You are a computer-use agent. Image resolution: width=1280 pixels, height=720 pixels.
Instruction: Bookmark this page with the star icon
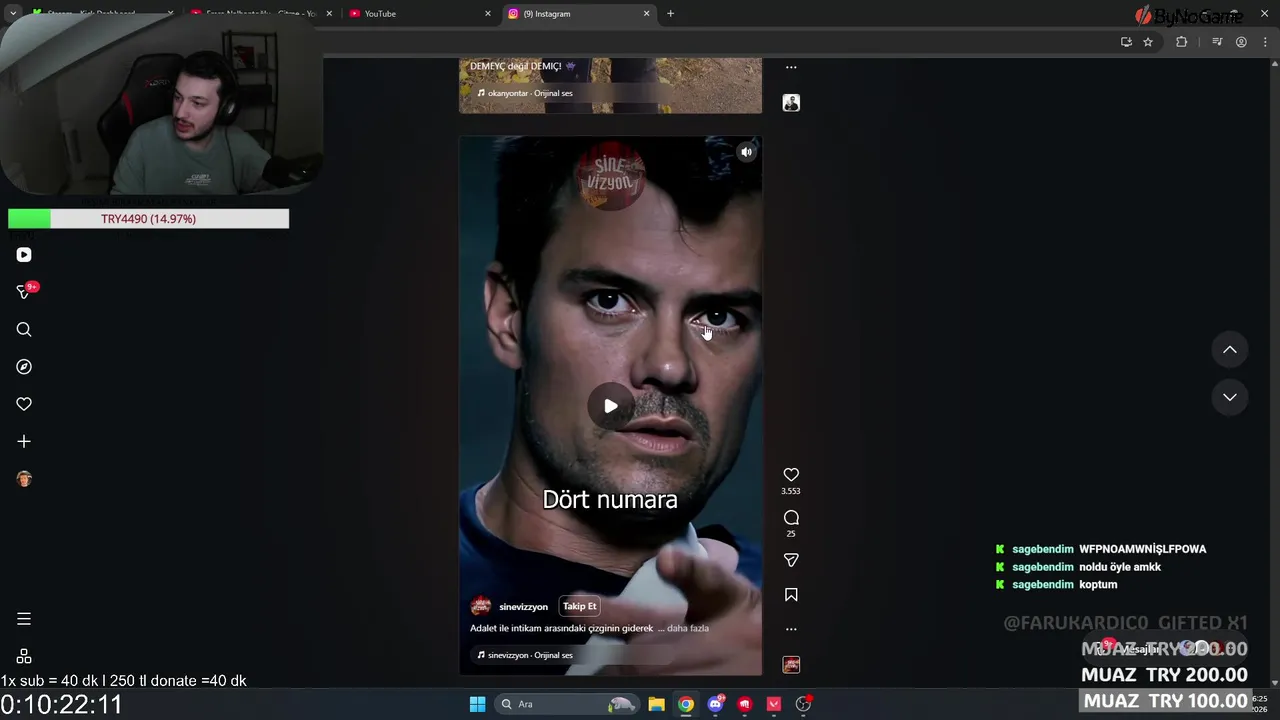1148,42
